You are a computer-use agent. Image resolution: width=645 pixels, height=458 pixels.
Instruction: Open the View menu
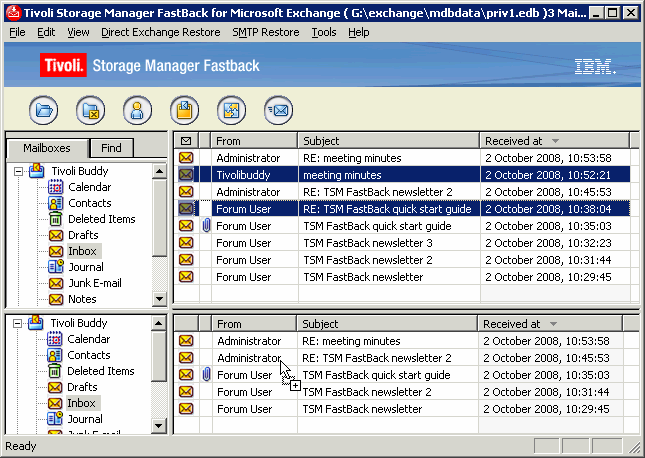pyautogui.click(x=78, y=32)
